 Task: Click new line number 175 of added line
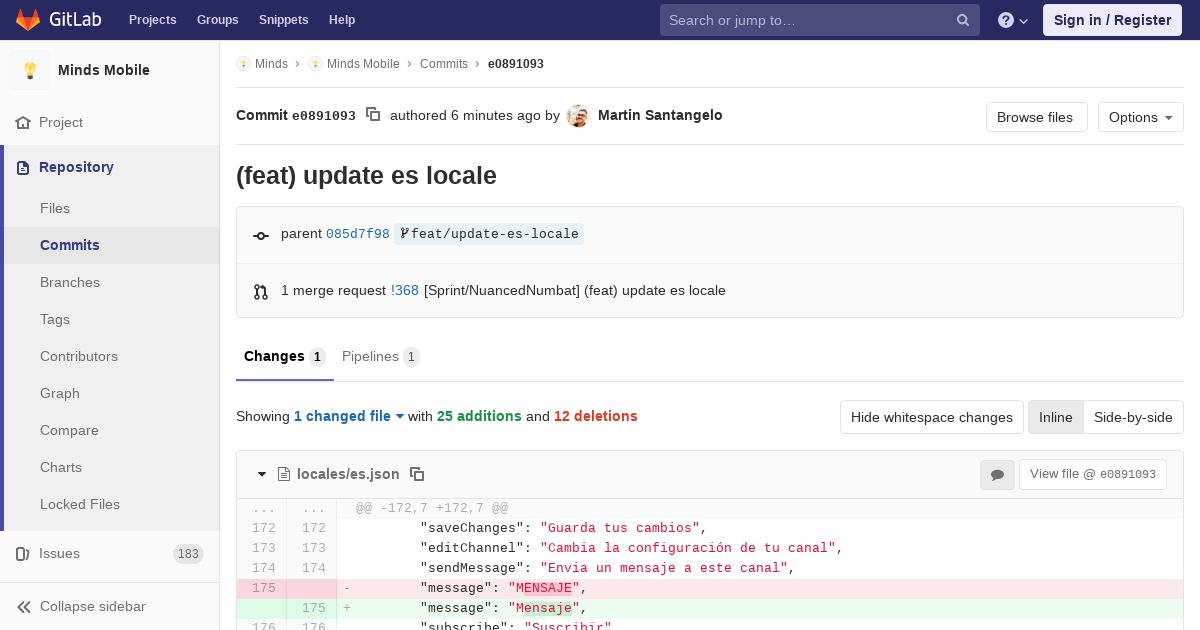click(x=313, y=608)
